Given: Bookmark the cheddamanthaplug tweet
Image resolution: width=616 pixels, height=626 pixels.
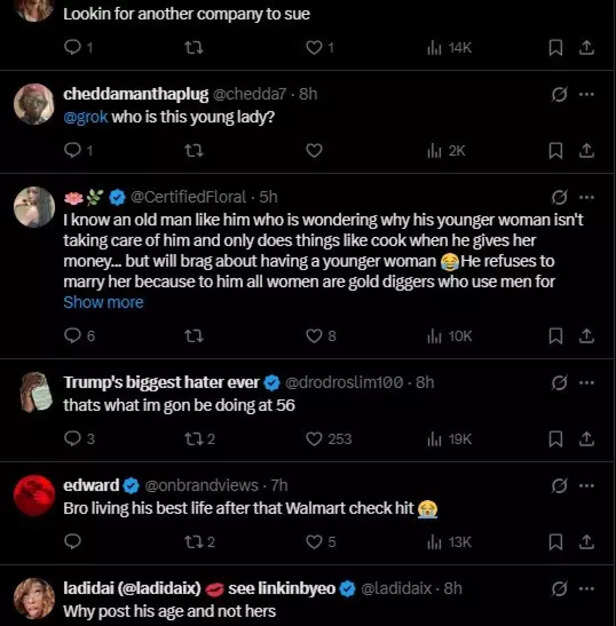Looking at the screenshot, I should [x=556, y=151].
